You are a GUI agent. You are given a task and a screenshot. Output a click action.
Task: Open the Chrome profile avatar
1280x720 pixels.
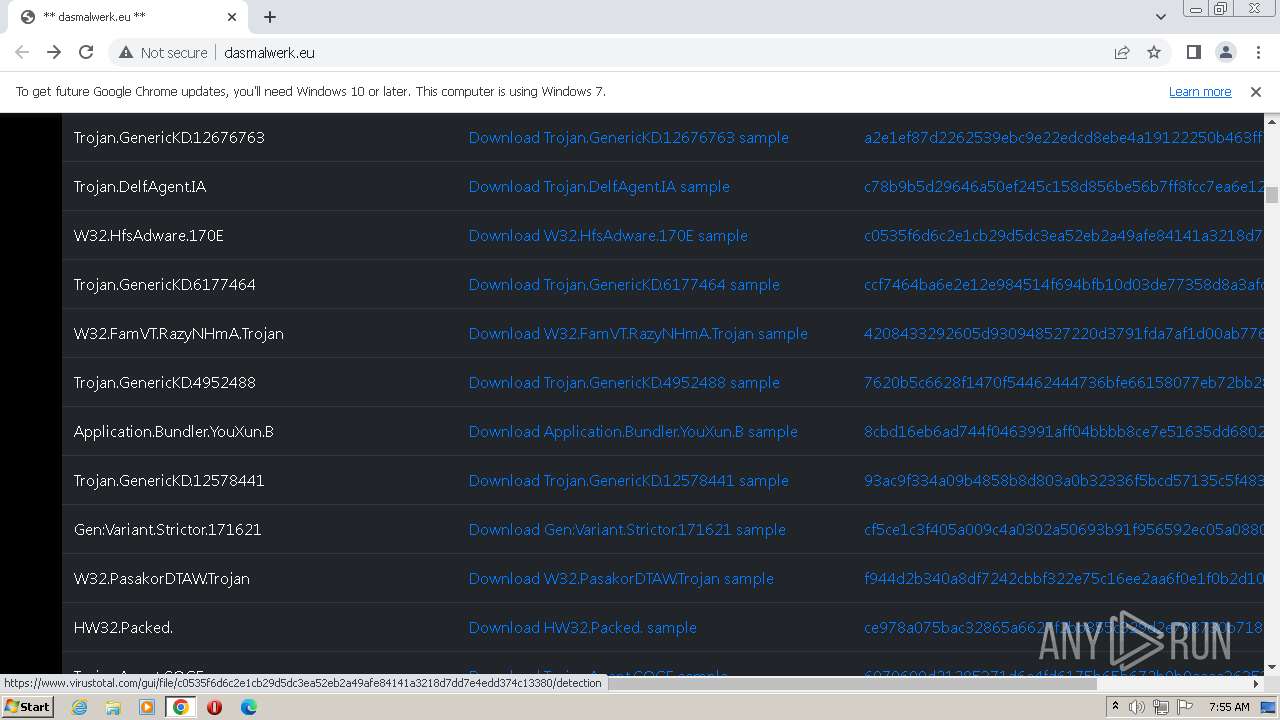1225,52
